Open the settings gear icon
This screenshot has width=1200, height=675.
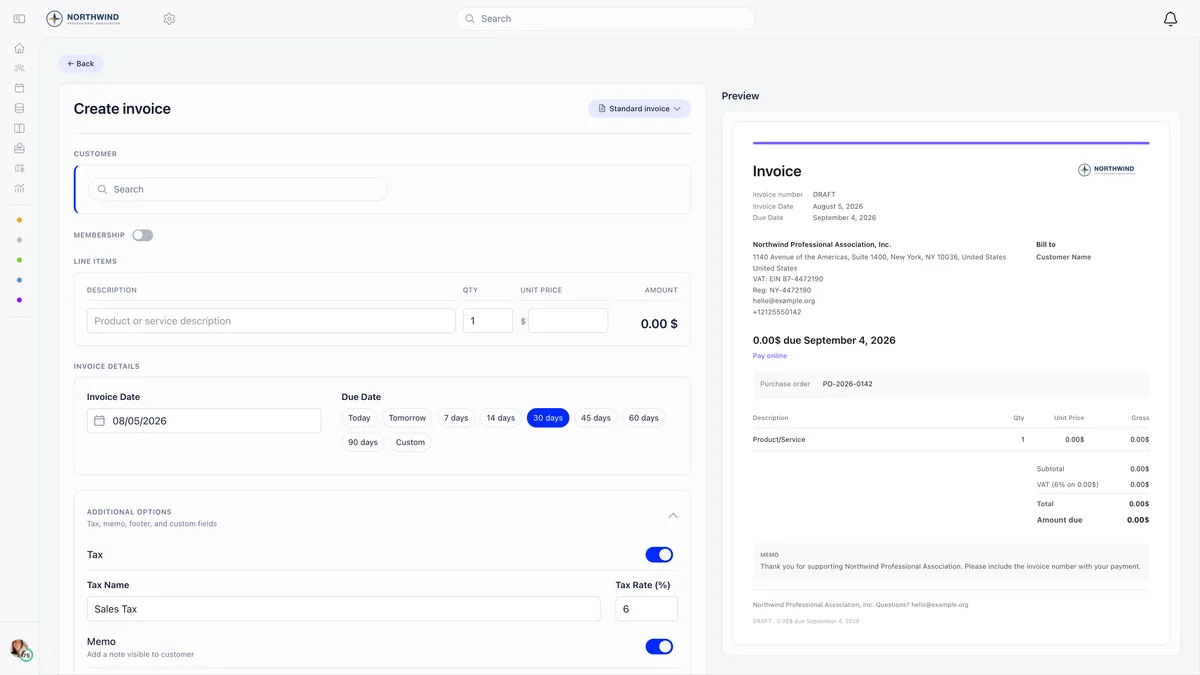point(169,19)
